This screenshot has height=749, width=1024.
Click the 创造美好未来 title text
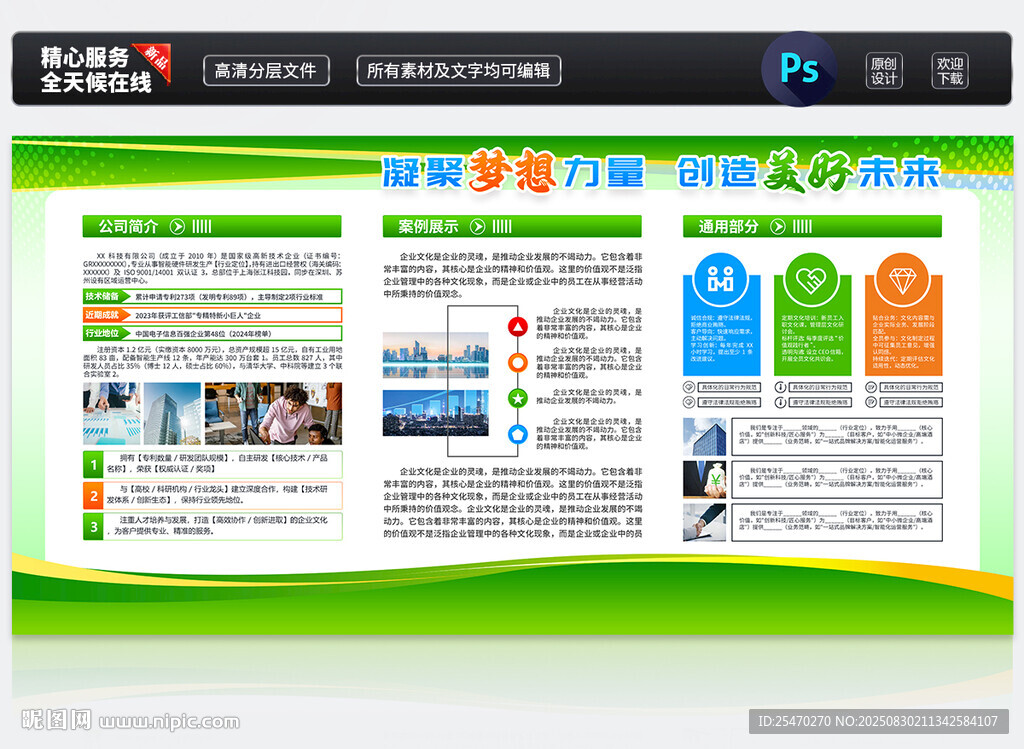tap(808, 171)
